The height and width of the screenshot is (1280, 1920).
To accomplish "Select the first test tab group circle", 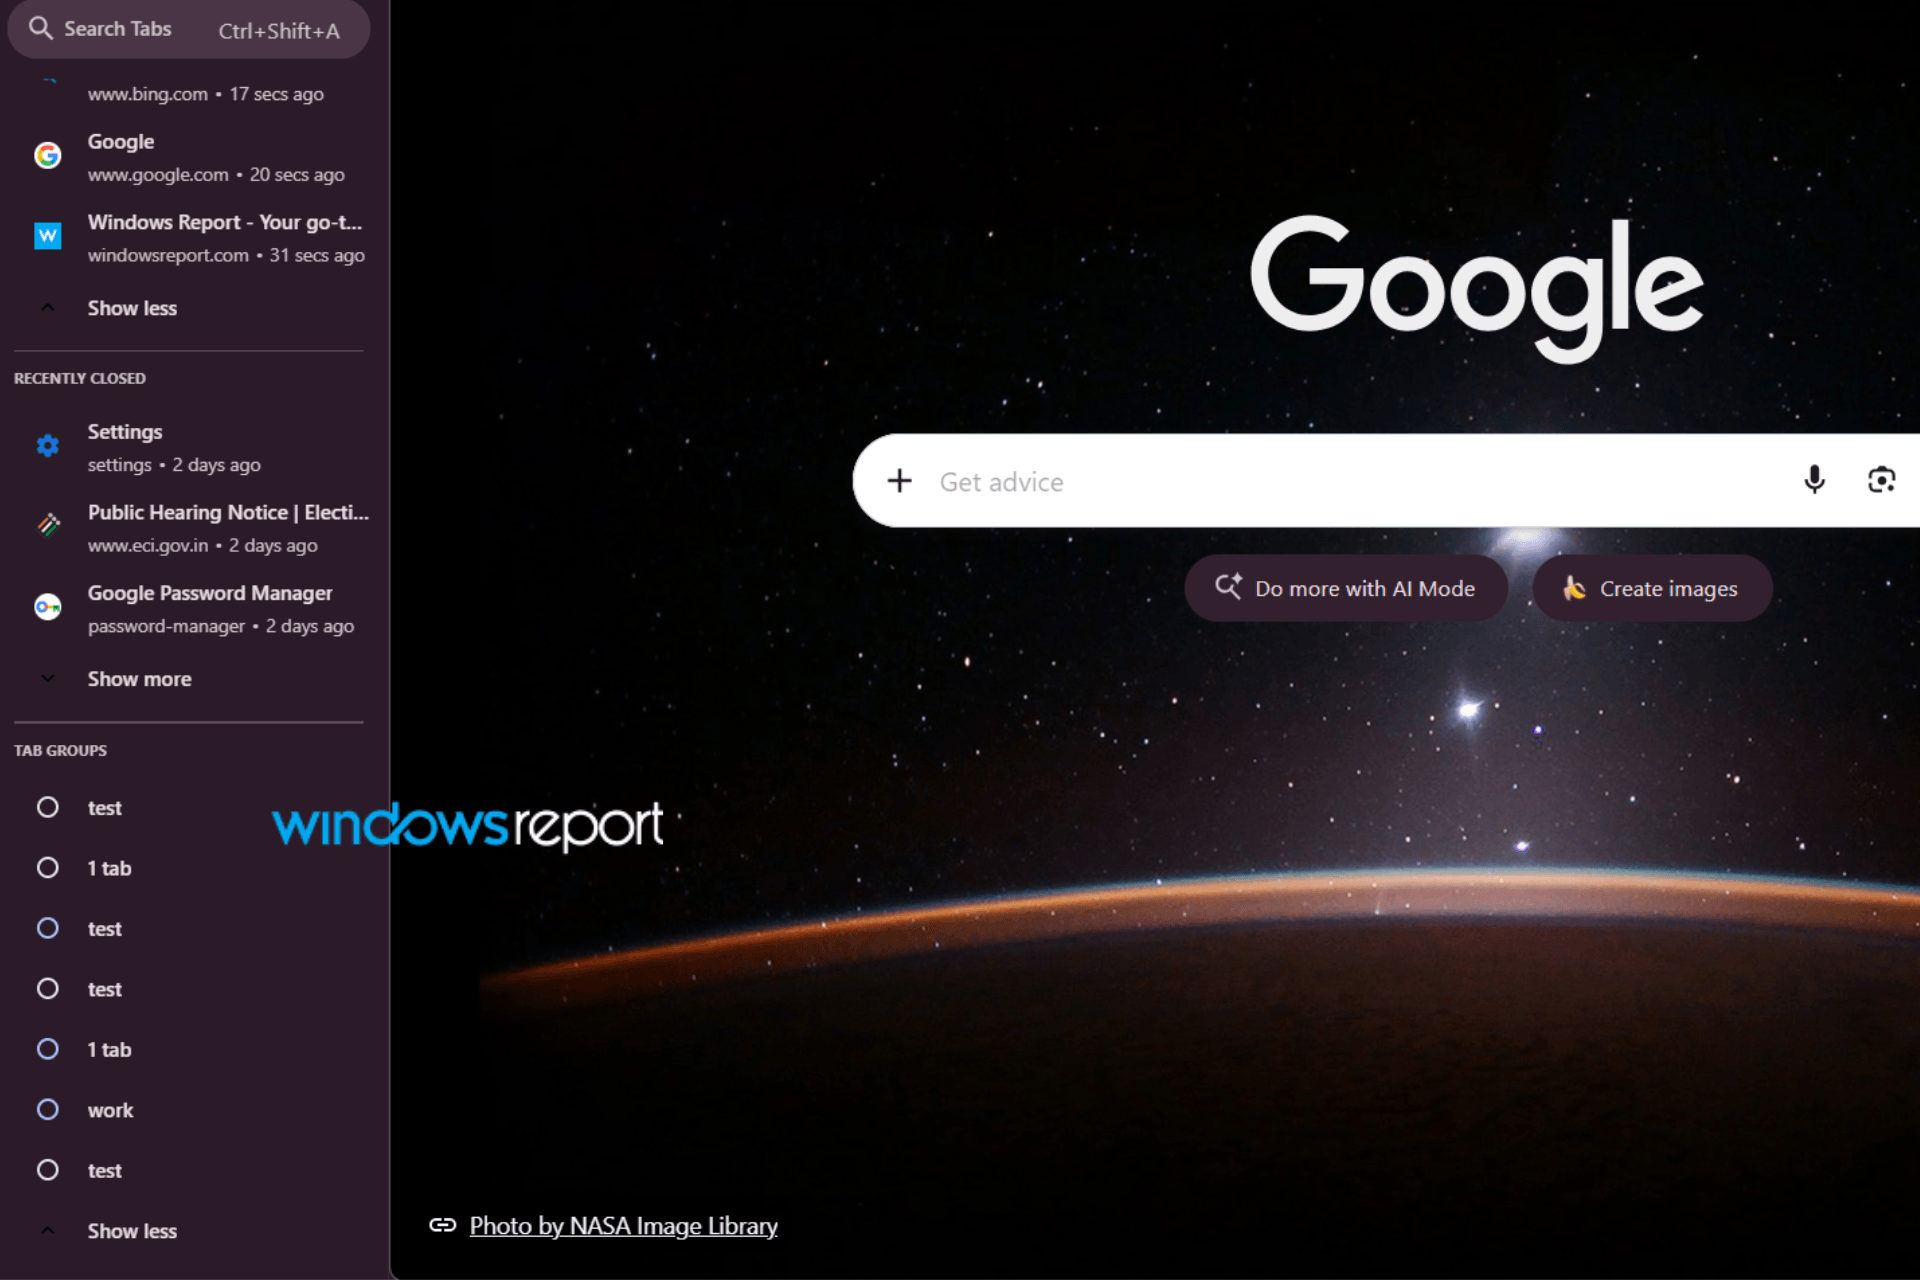I will click(48, 808).
